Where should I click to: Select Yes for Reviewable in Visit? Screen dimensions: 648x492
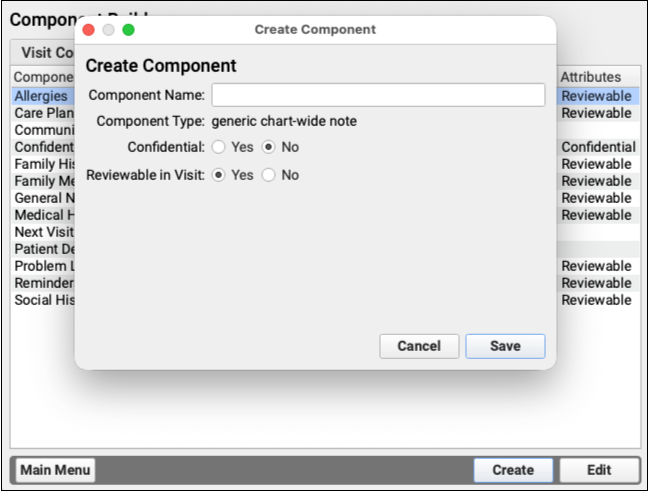[219, 175]
